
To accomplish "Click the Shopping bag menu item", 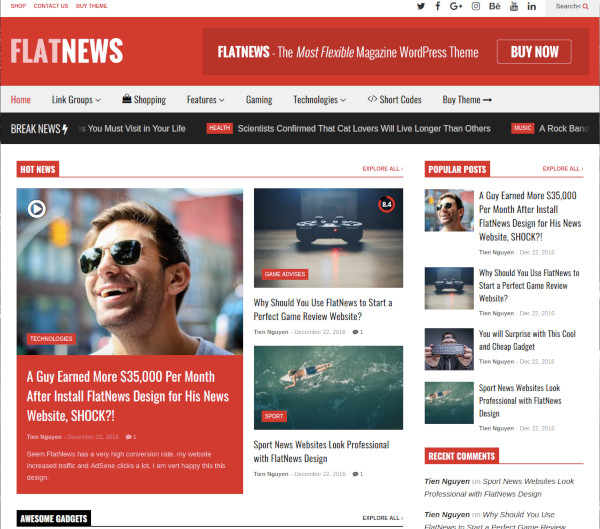I will 144,100.
